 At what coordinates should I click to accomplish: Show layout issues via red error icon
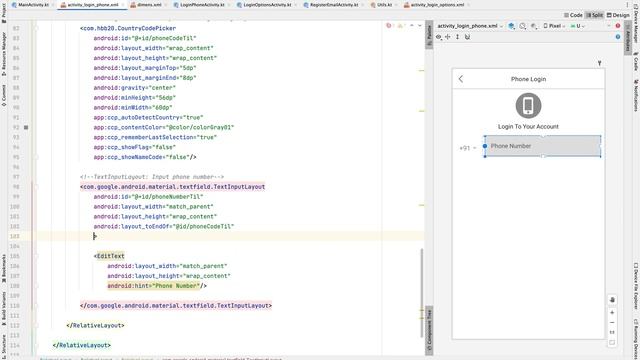(618, 26)
